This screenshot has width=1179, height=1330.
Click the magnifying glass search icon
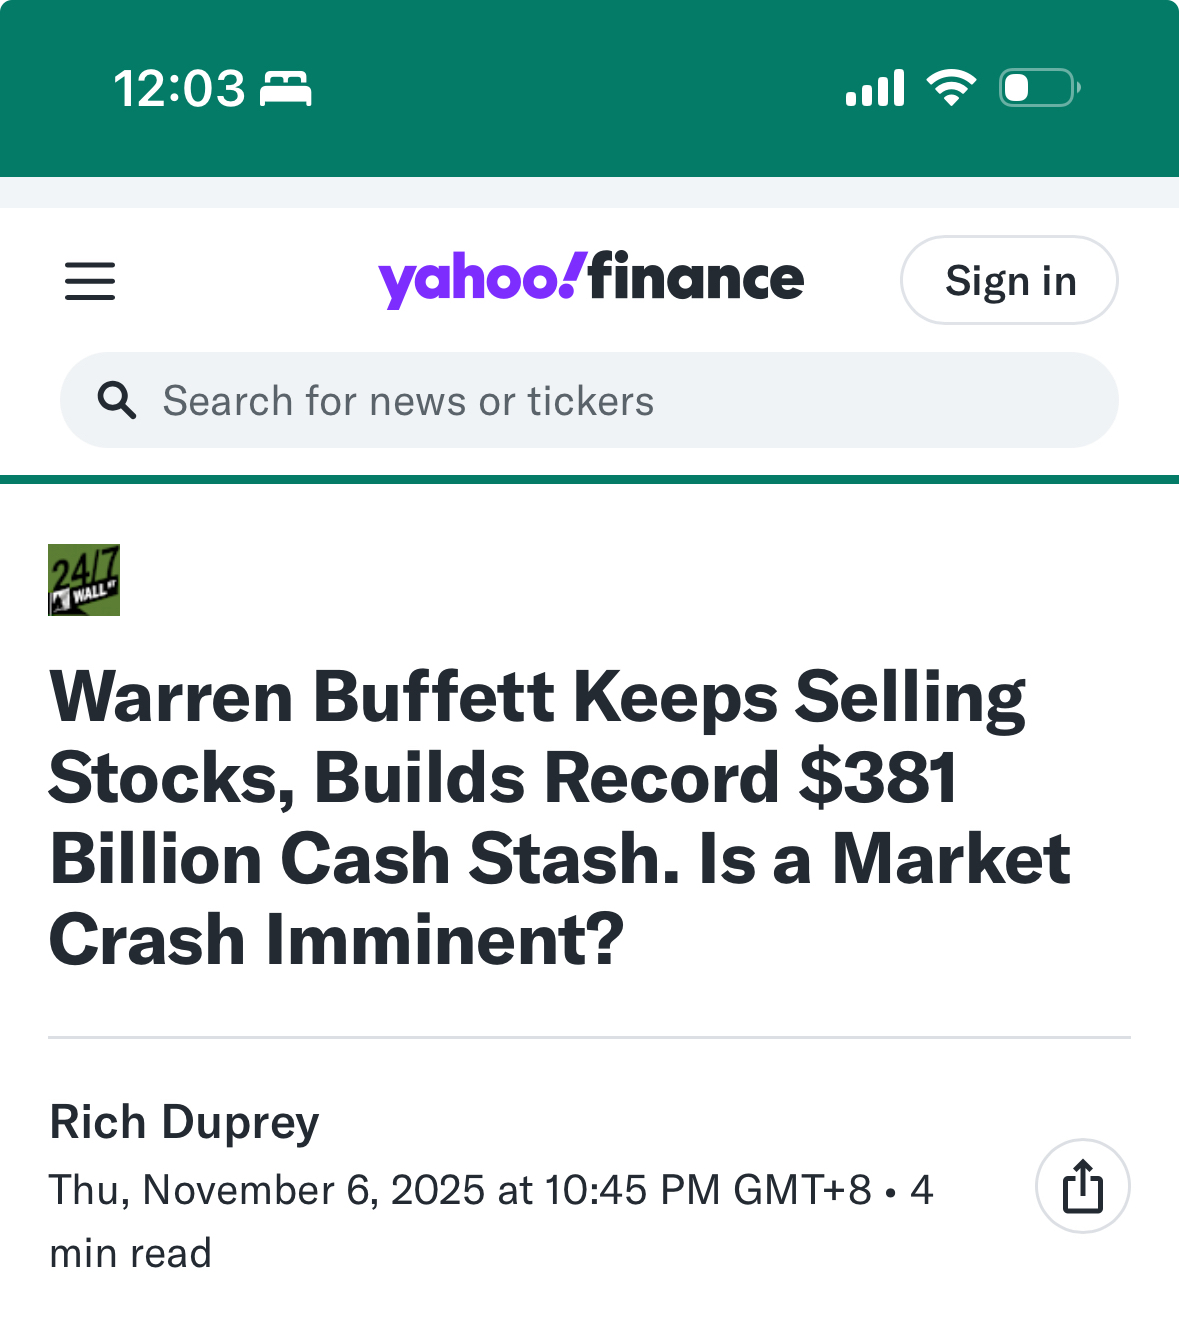(x=116, y=400)
